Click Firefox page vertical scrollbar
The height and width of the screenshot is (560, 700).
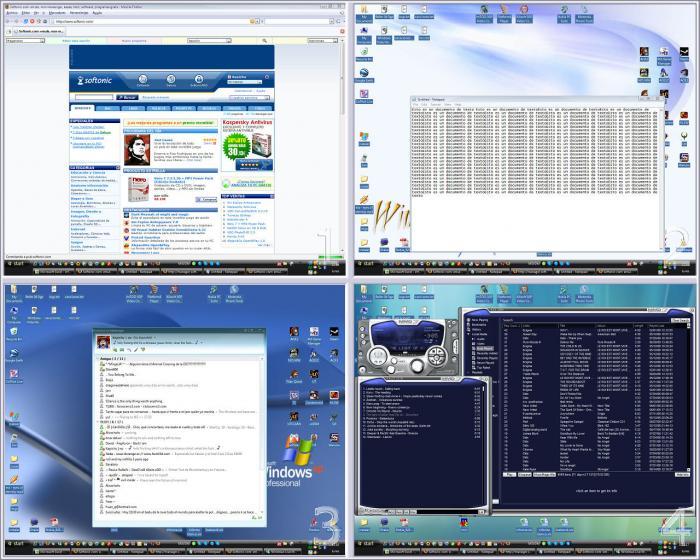[342, 147]
